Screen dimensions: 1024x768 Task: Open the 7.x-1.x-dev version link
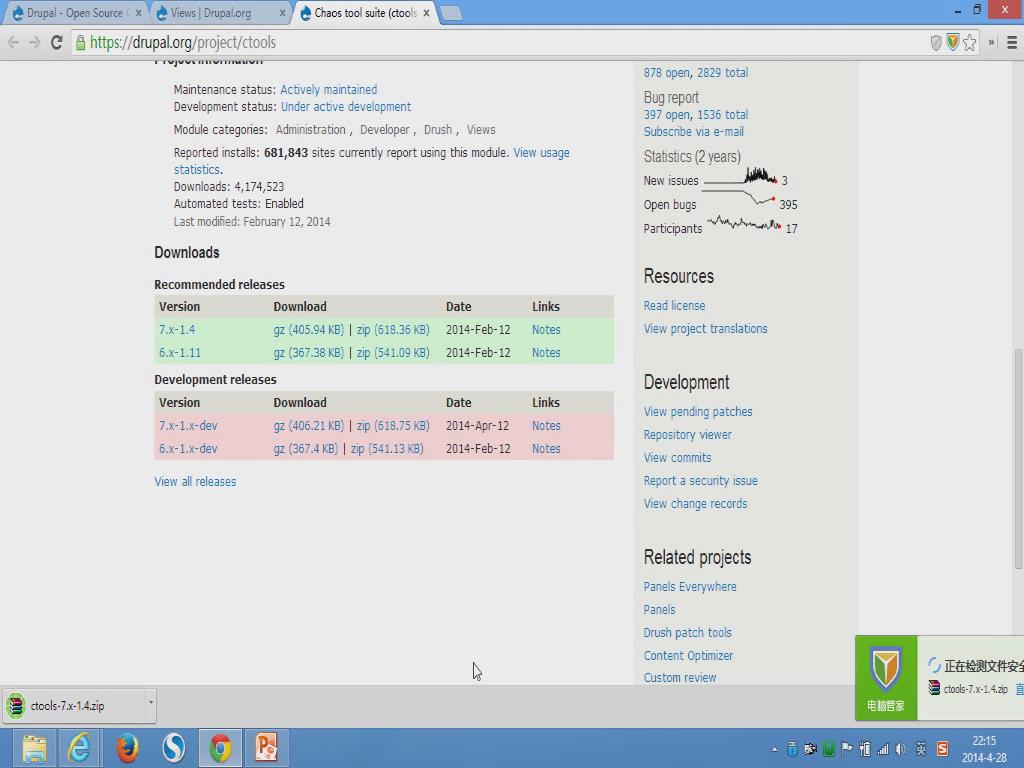click(188, 426)
